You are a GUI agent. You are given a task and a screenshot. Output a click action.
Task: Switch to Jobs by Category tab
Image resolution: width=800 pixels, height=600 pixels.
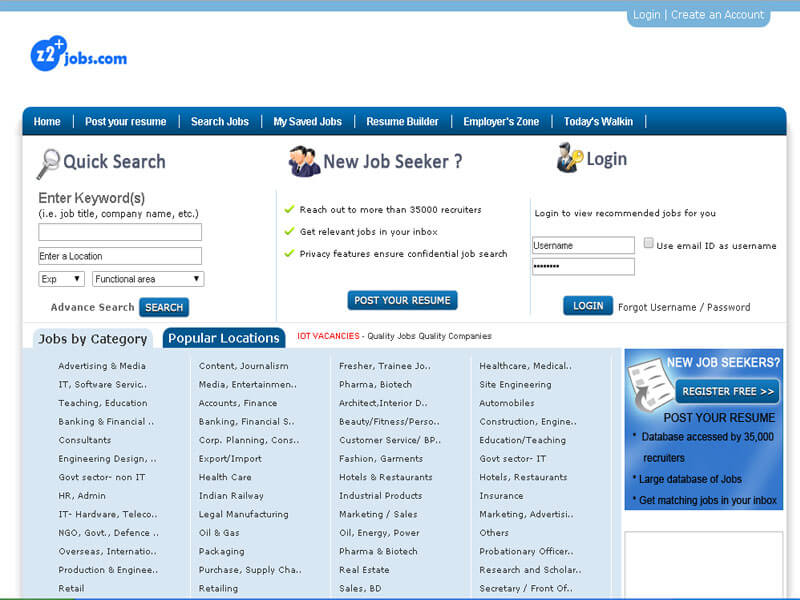click(93, 339)
